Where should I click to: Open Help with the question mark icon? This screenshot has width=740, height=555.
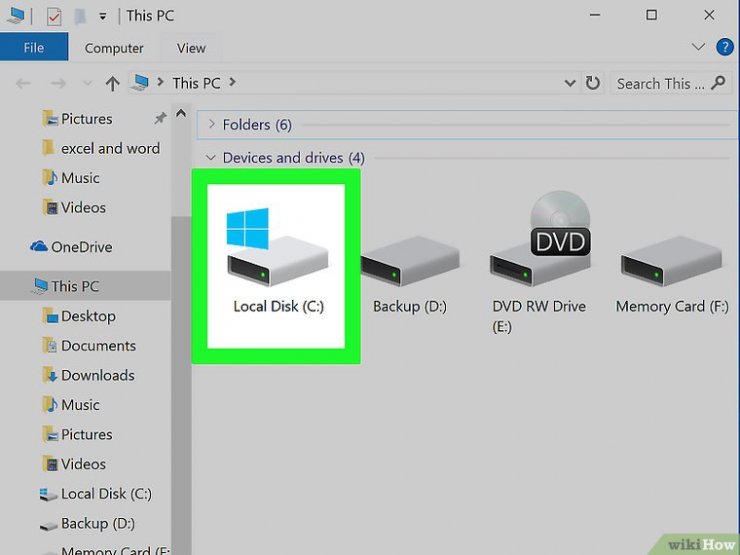[x=724, y=47]
